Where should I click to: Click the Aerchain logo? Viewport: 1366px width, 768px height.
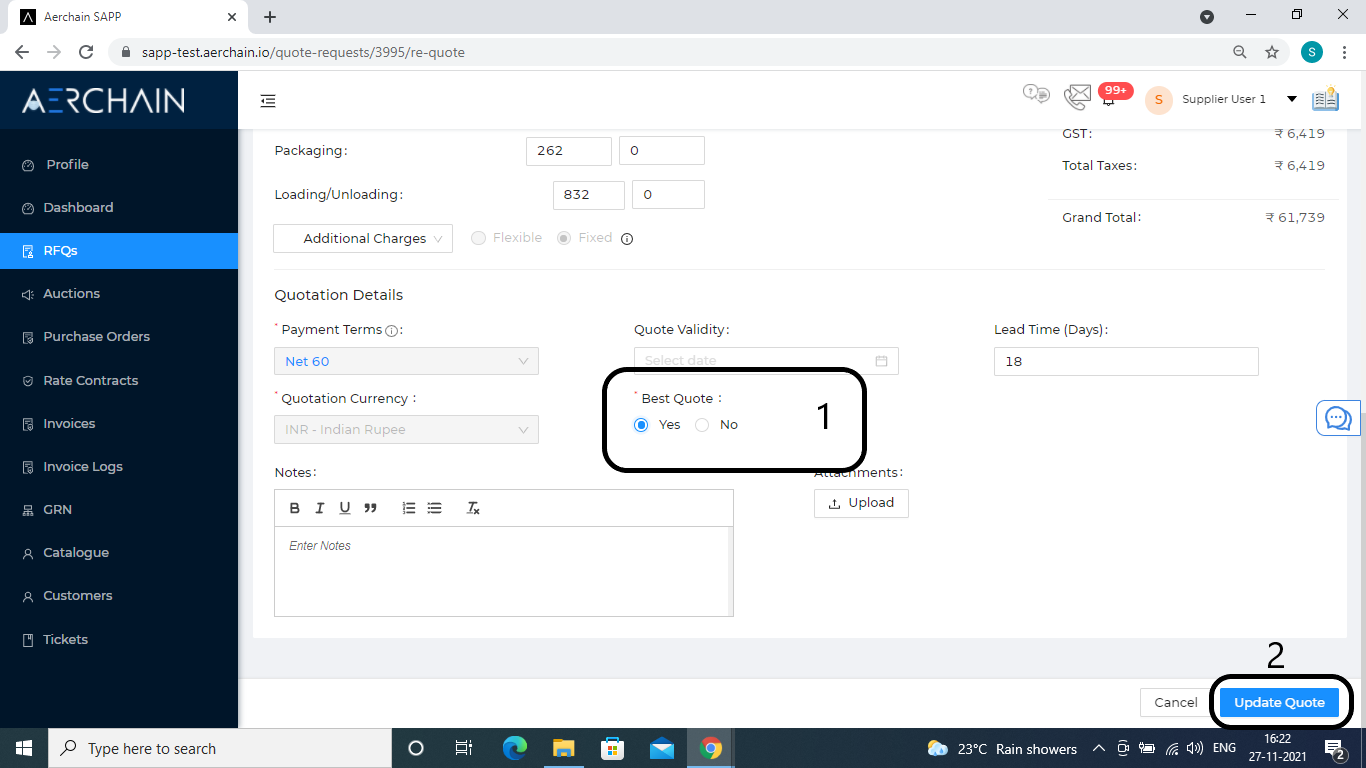pos(103,100)
